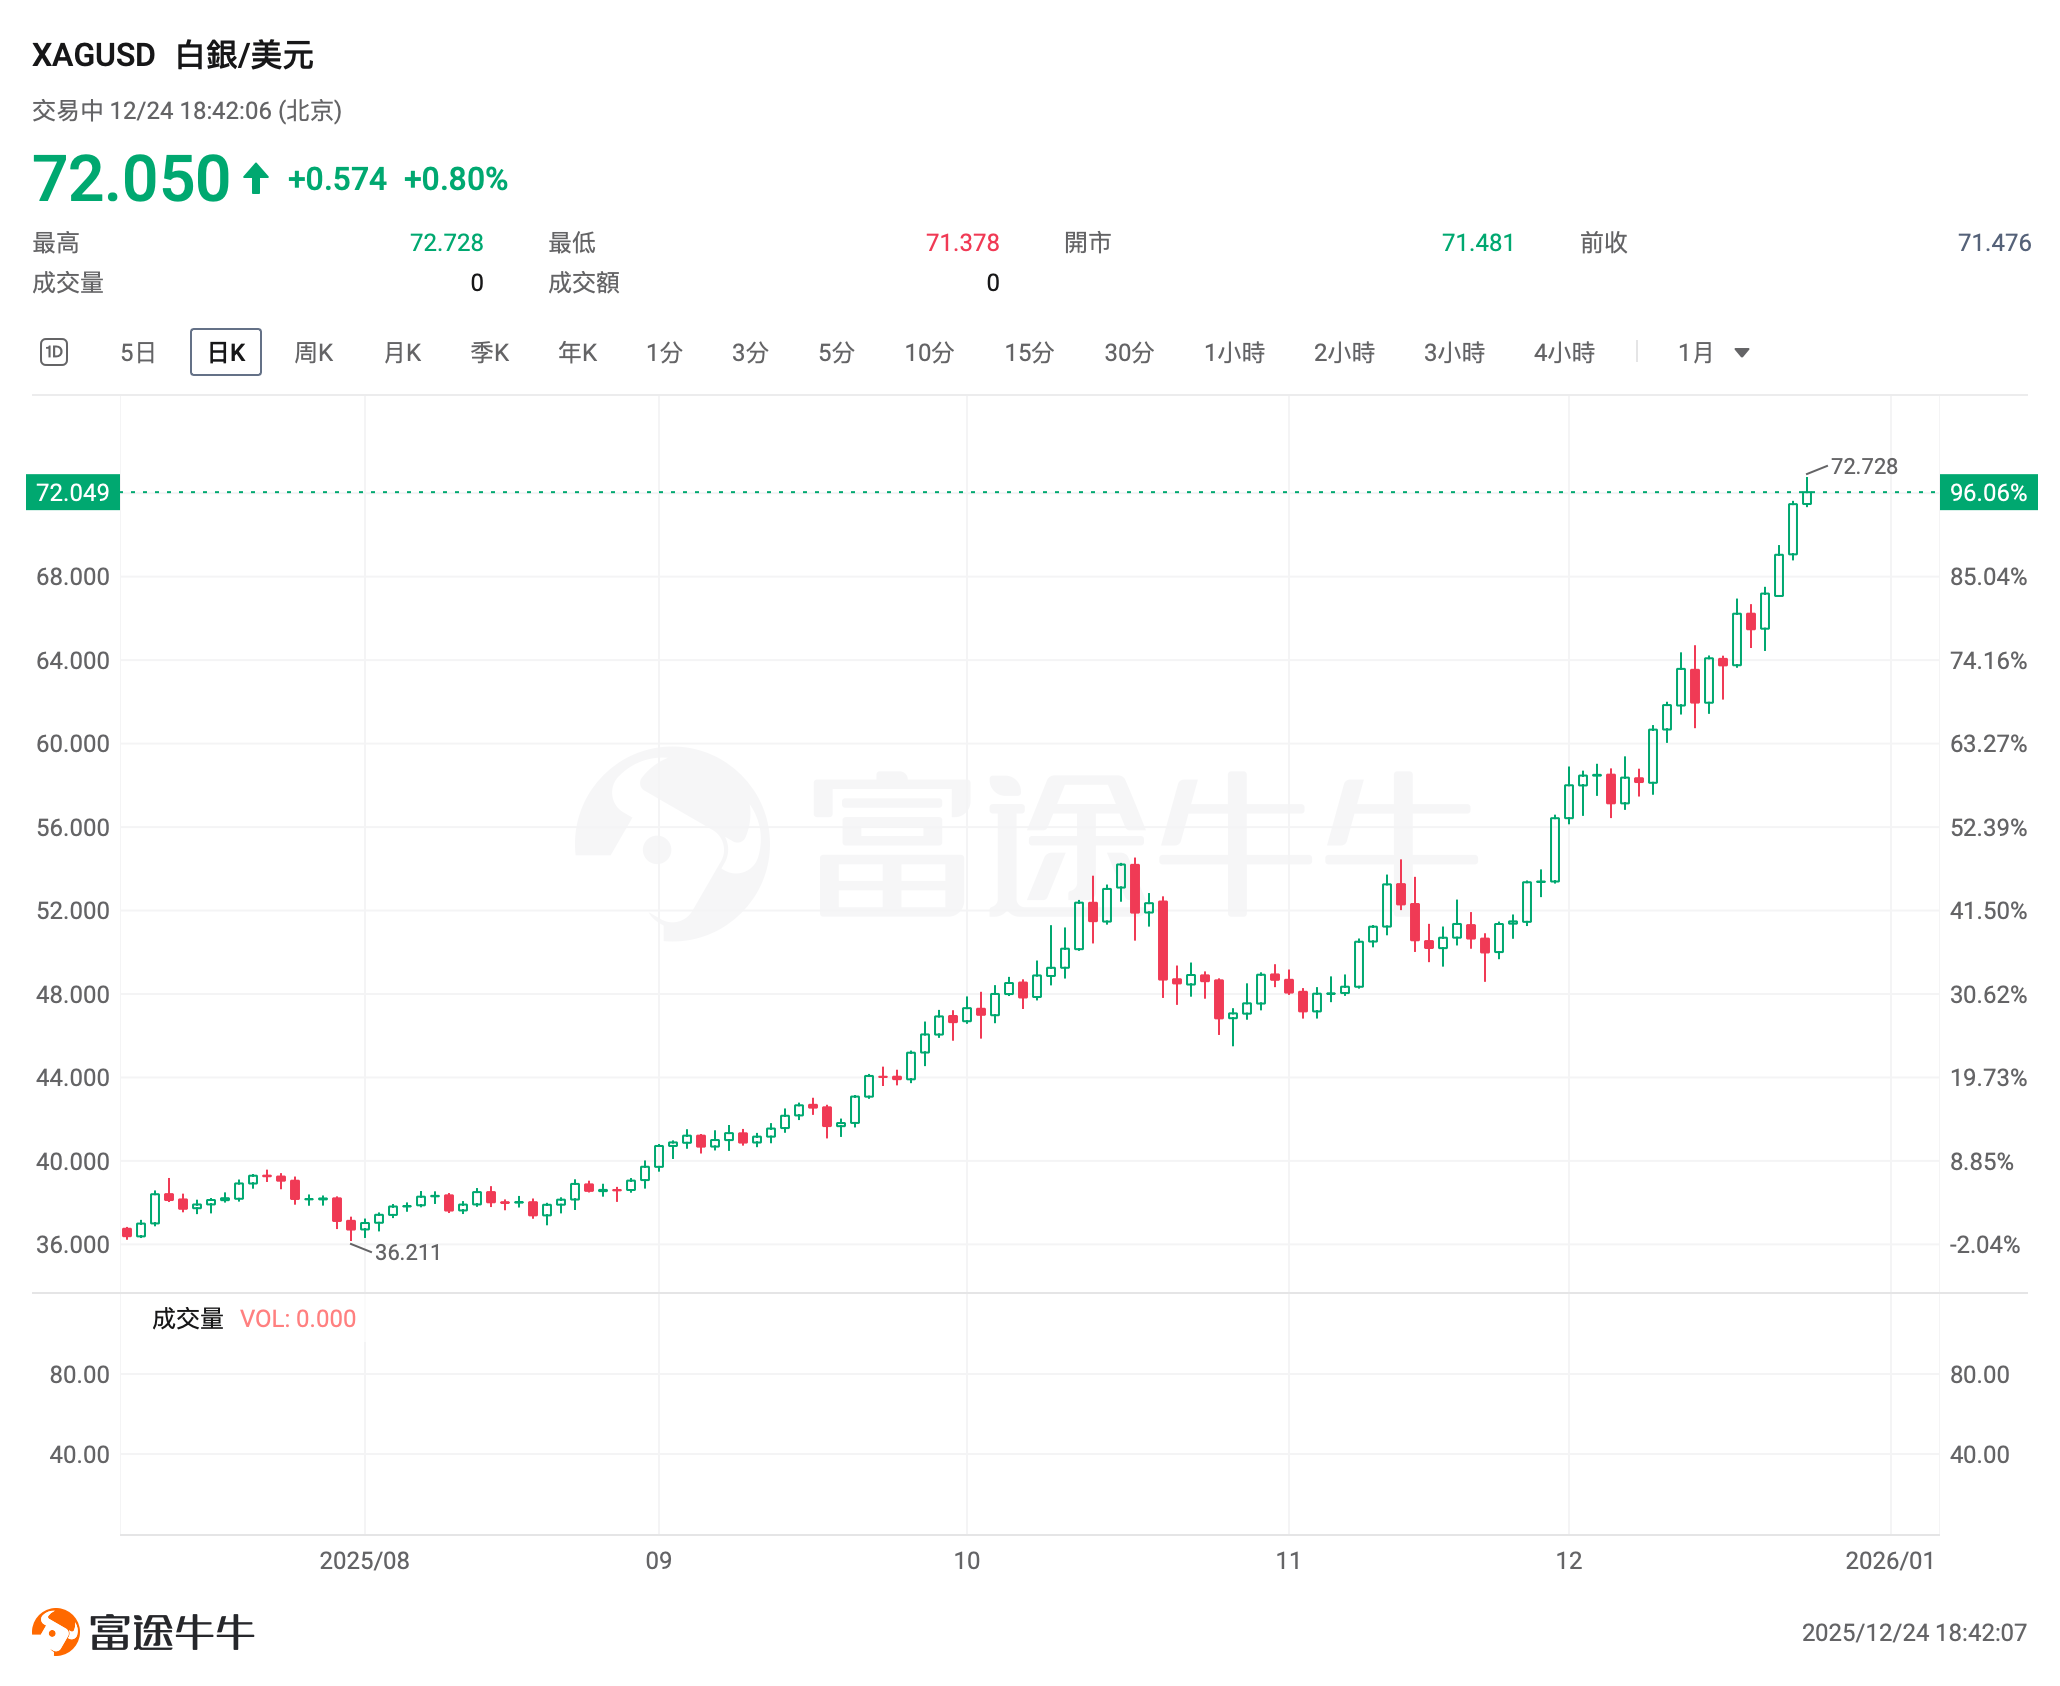Show the 年K yearly chart
This screenshot has width=2060, height=1686.
[577, 353]
